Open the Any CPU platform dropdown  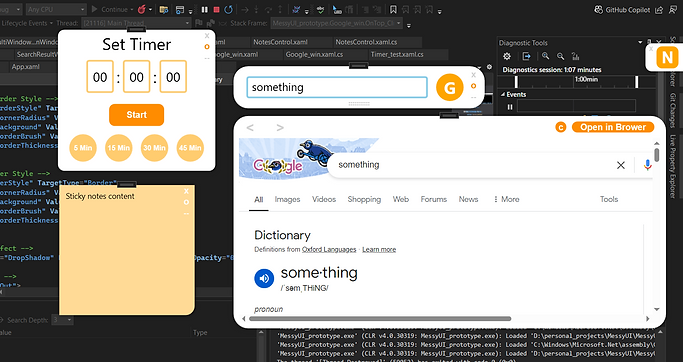click(56, 9)
